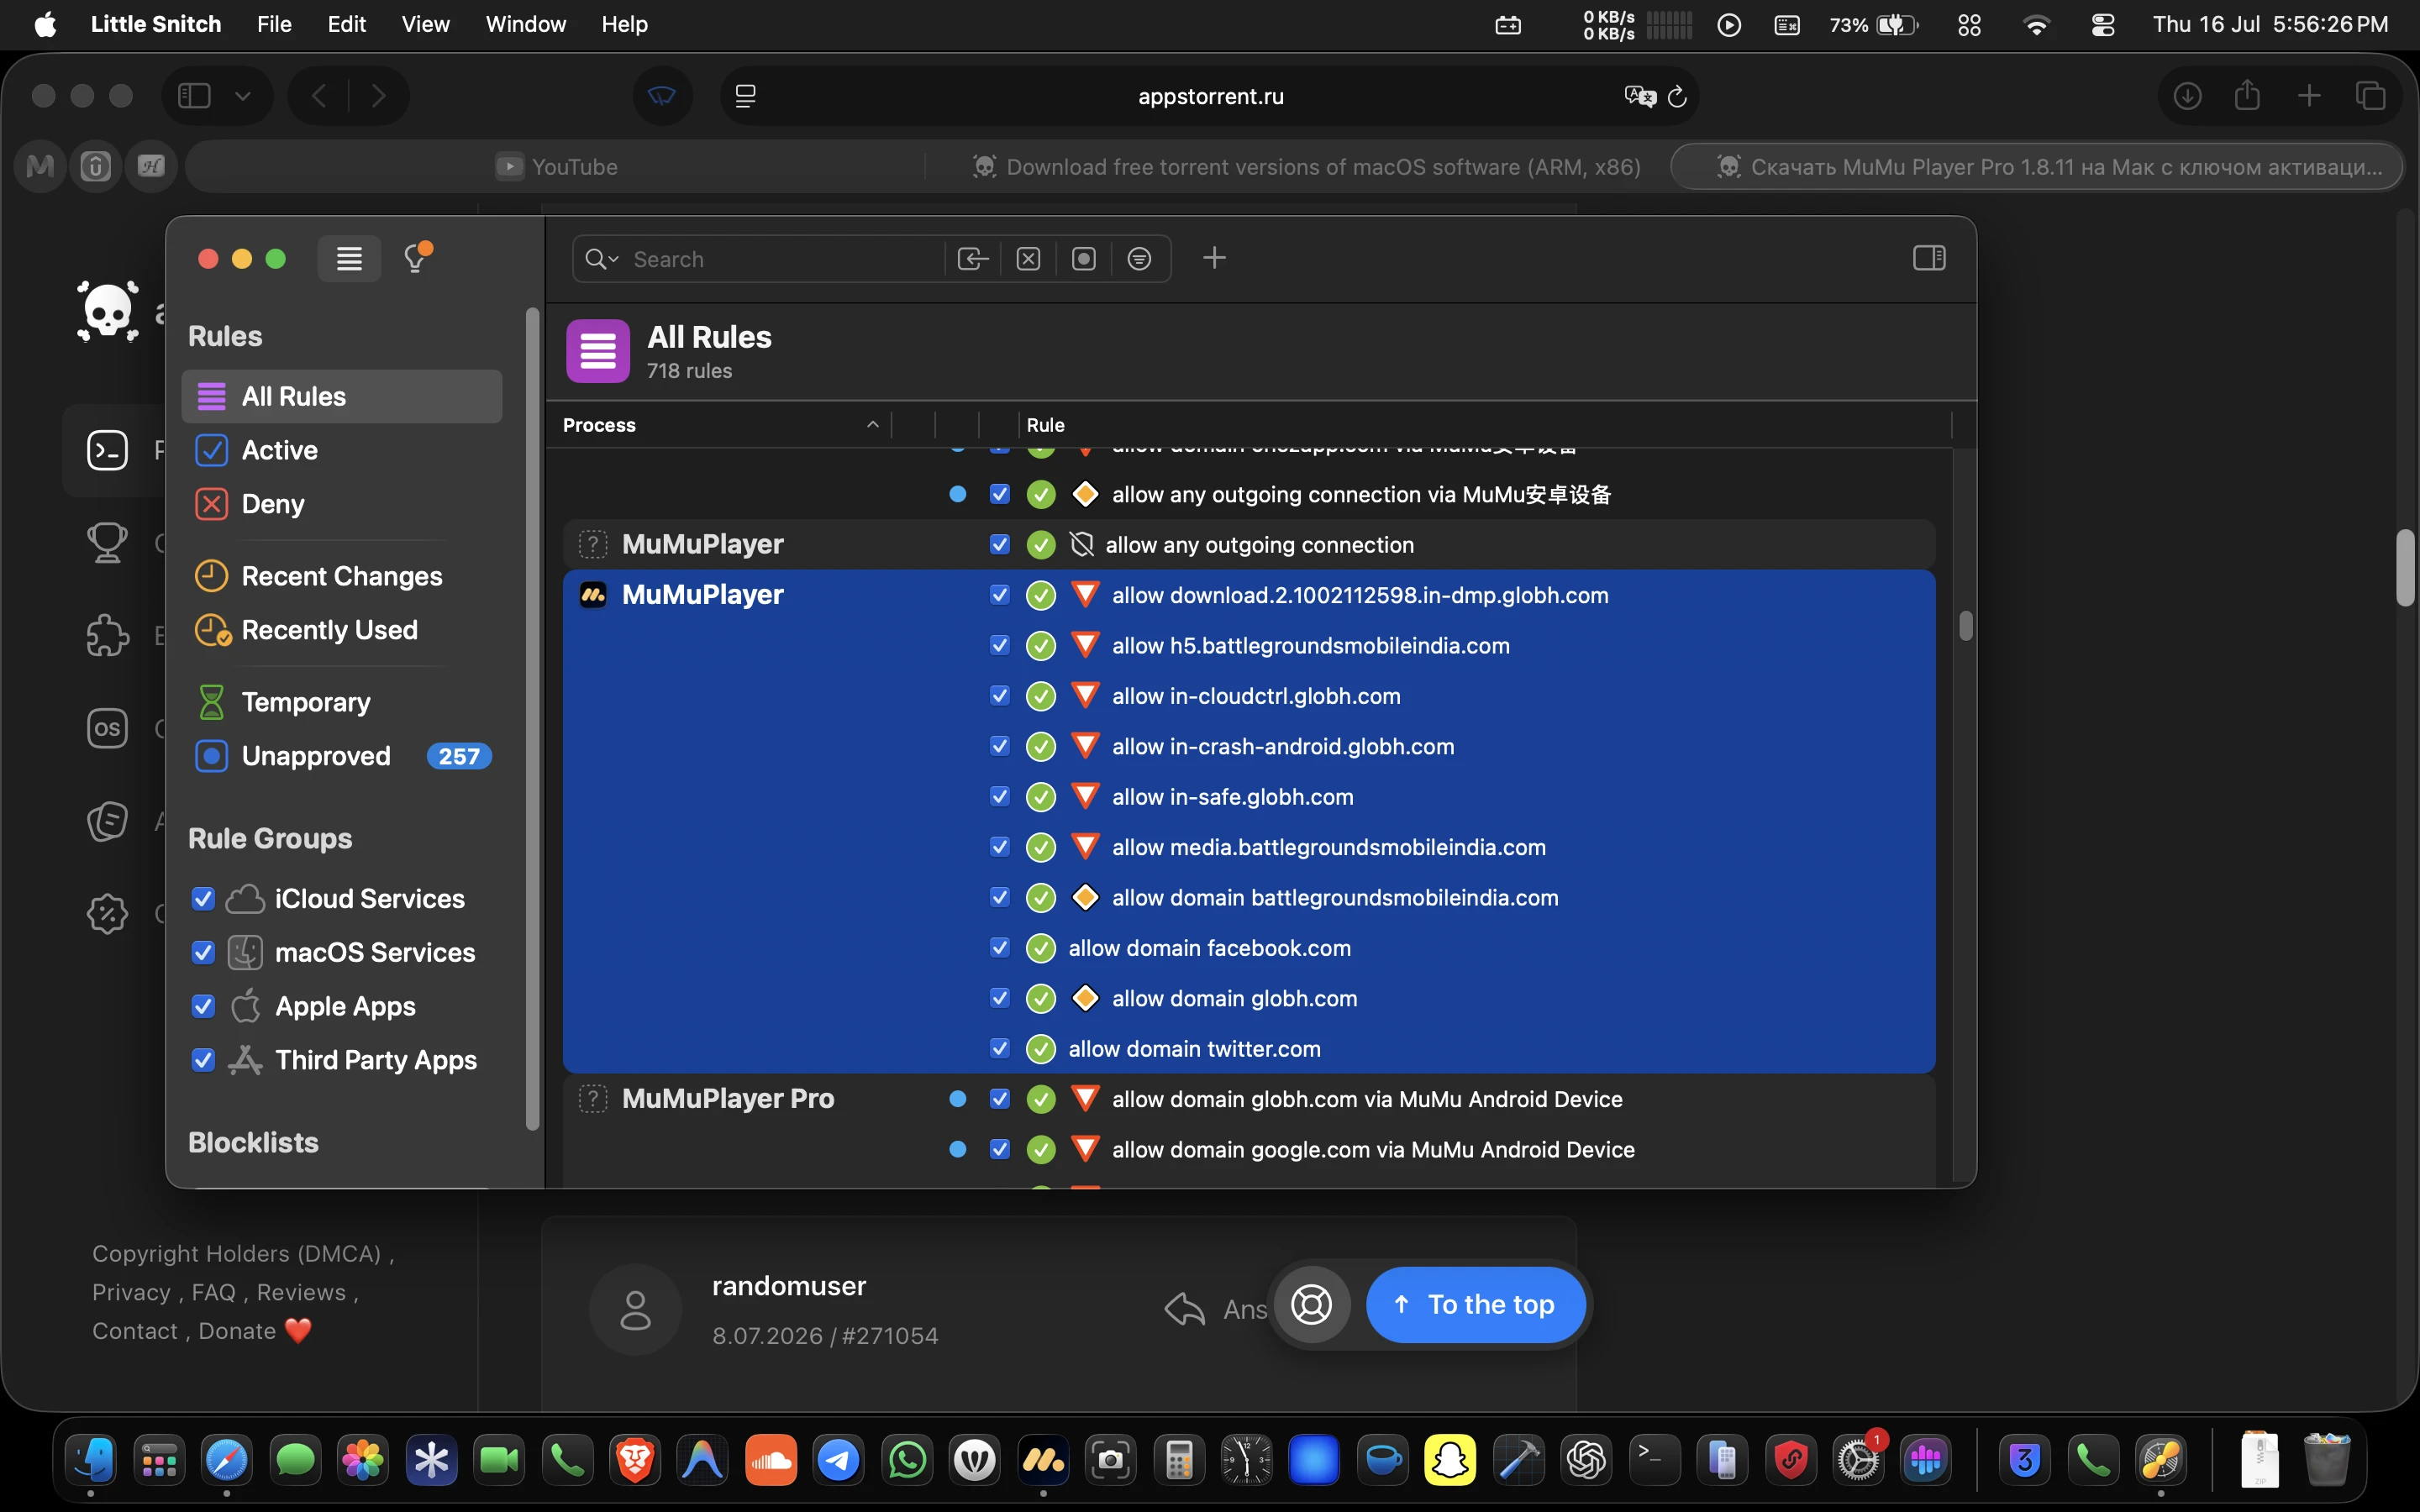Select the Deny rules filter in sidebar
Image resolution: width=2420 pixels, height=1512 pixels.
point(341,504)
